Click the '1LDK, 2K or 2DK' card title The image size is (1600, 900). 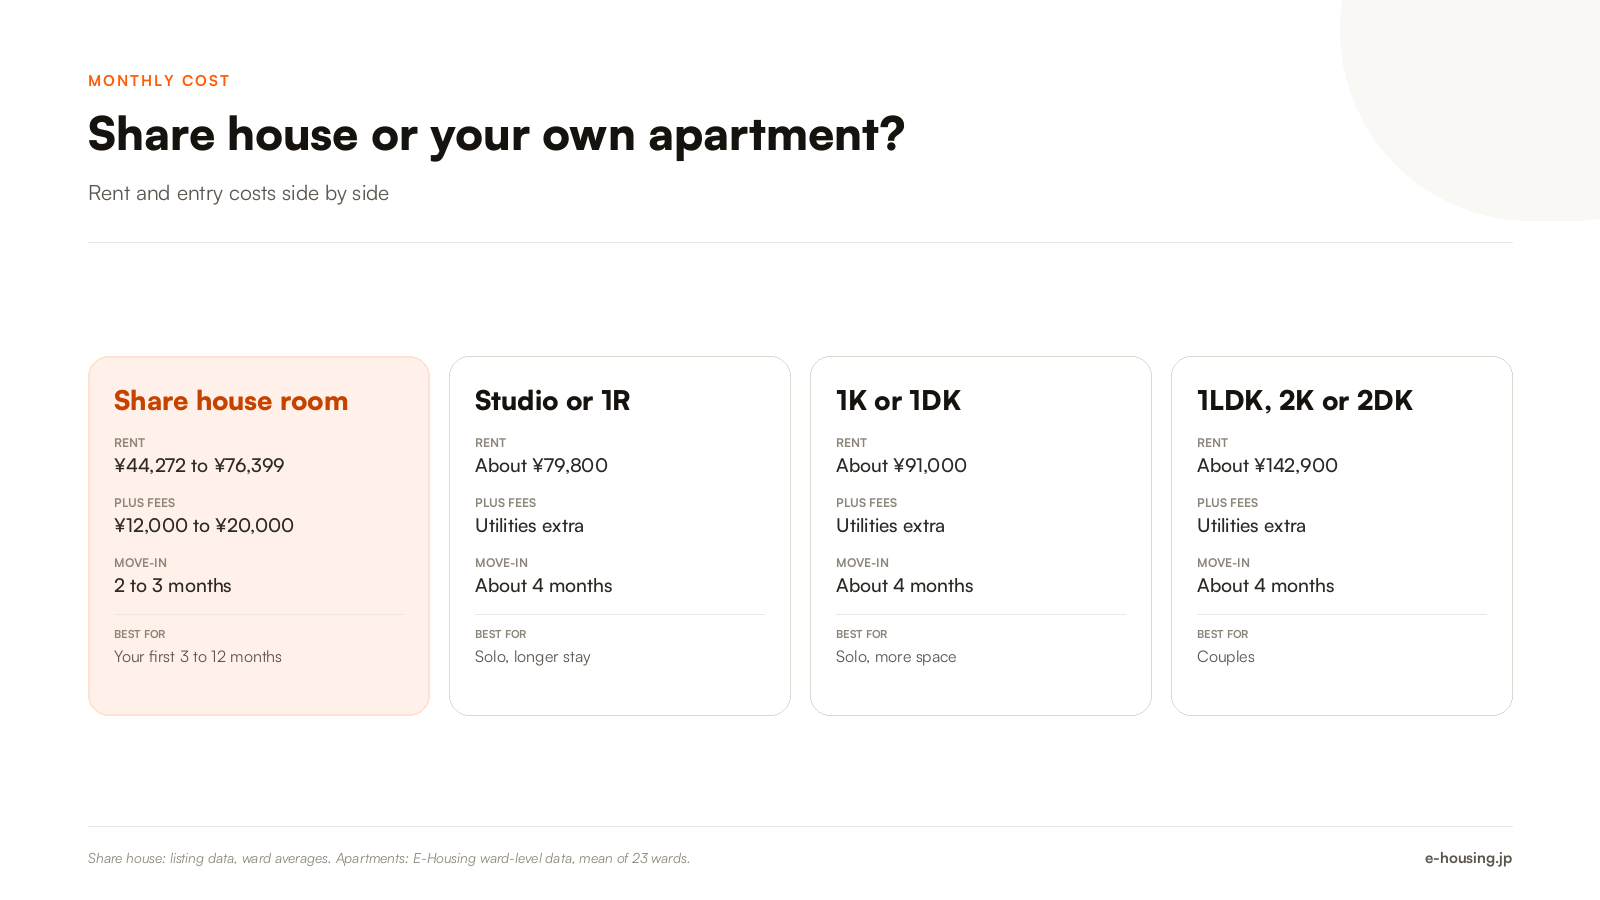1305,401
